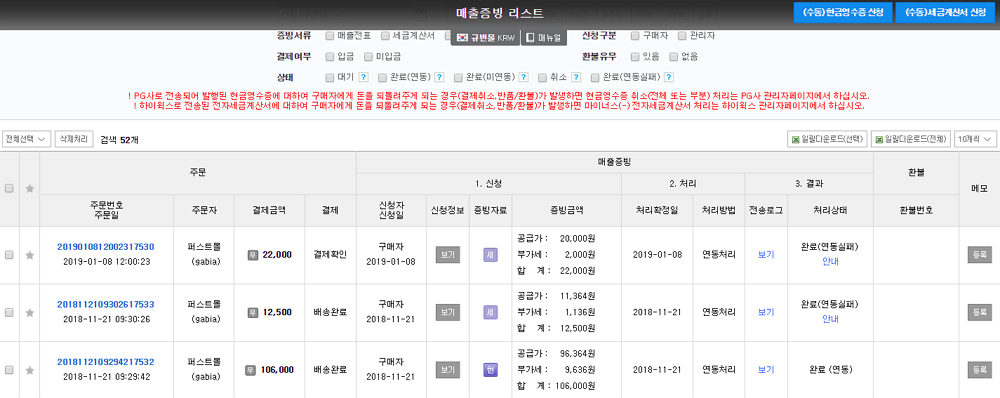Image resolution: width=1000 pixels, height=398 pixels.
Task: Open the 규빈몰 KRW store selector
Action: (485, 38)
